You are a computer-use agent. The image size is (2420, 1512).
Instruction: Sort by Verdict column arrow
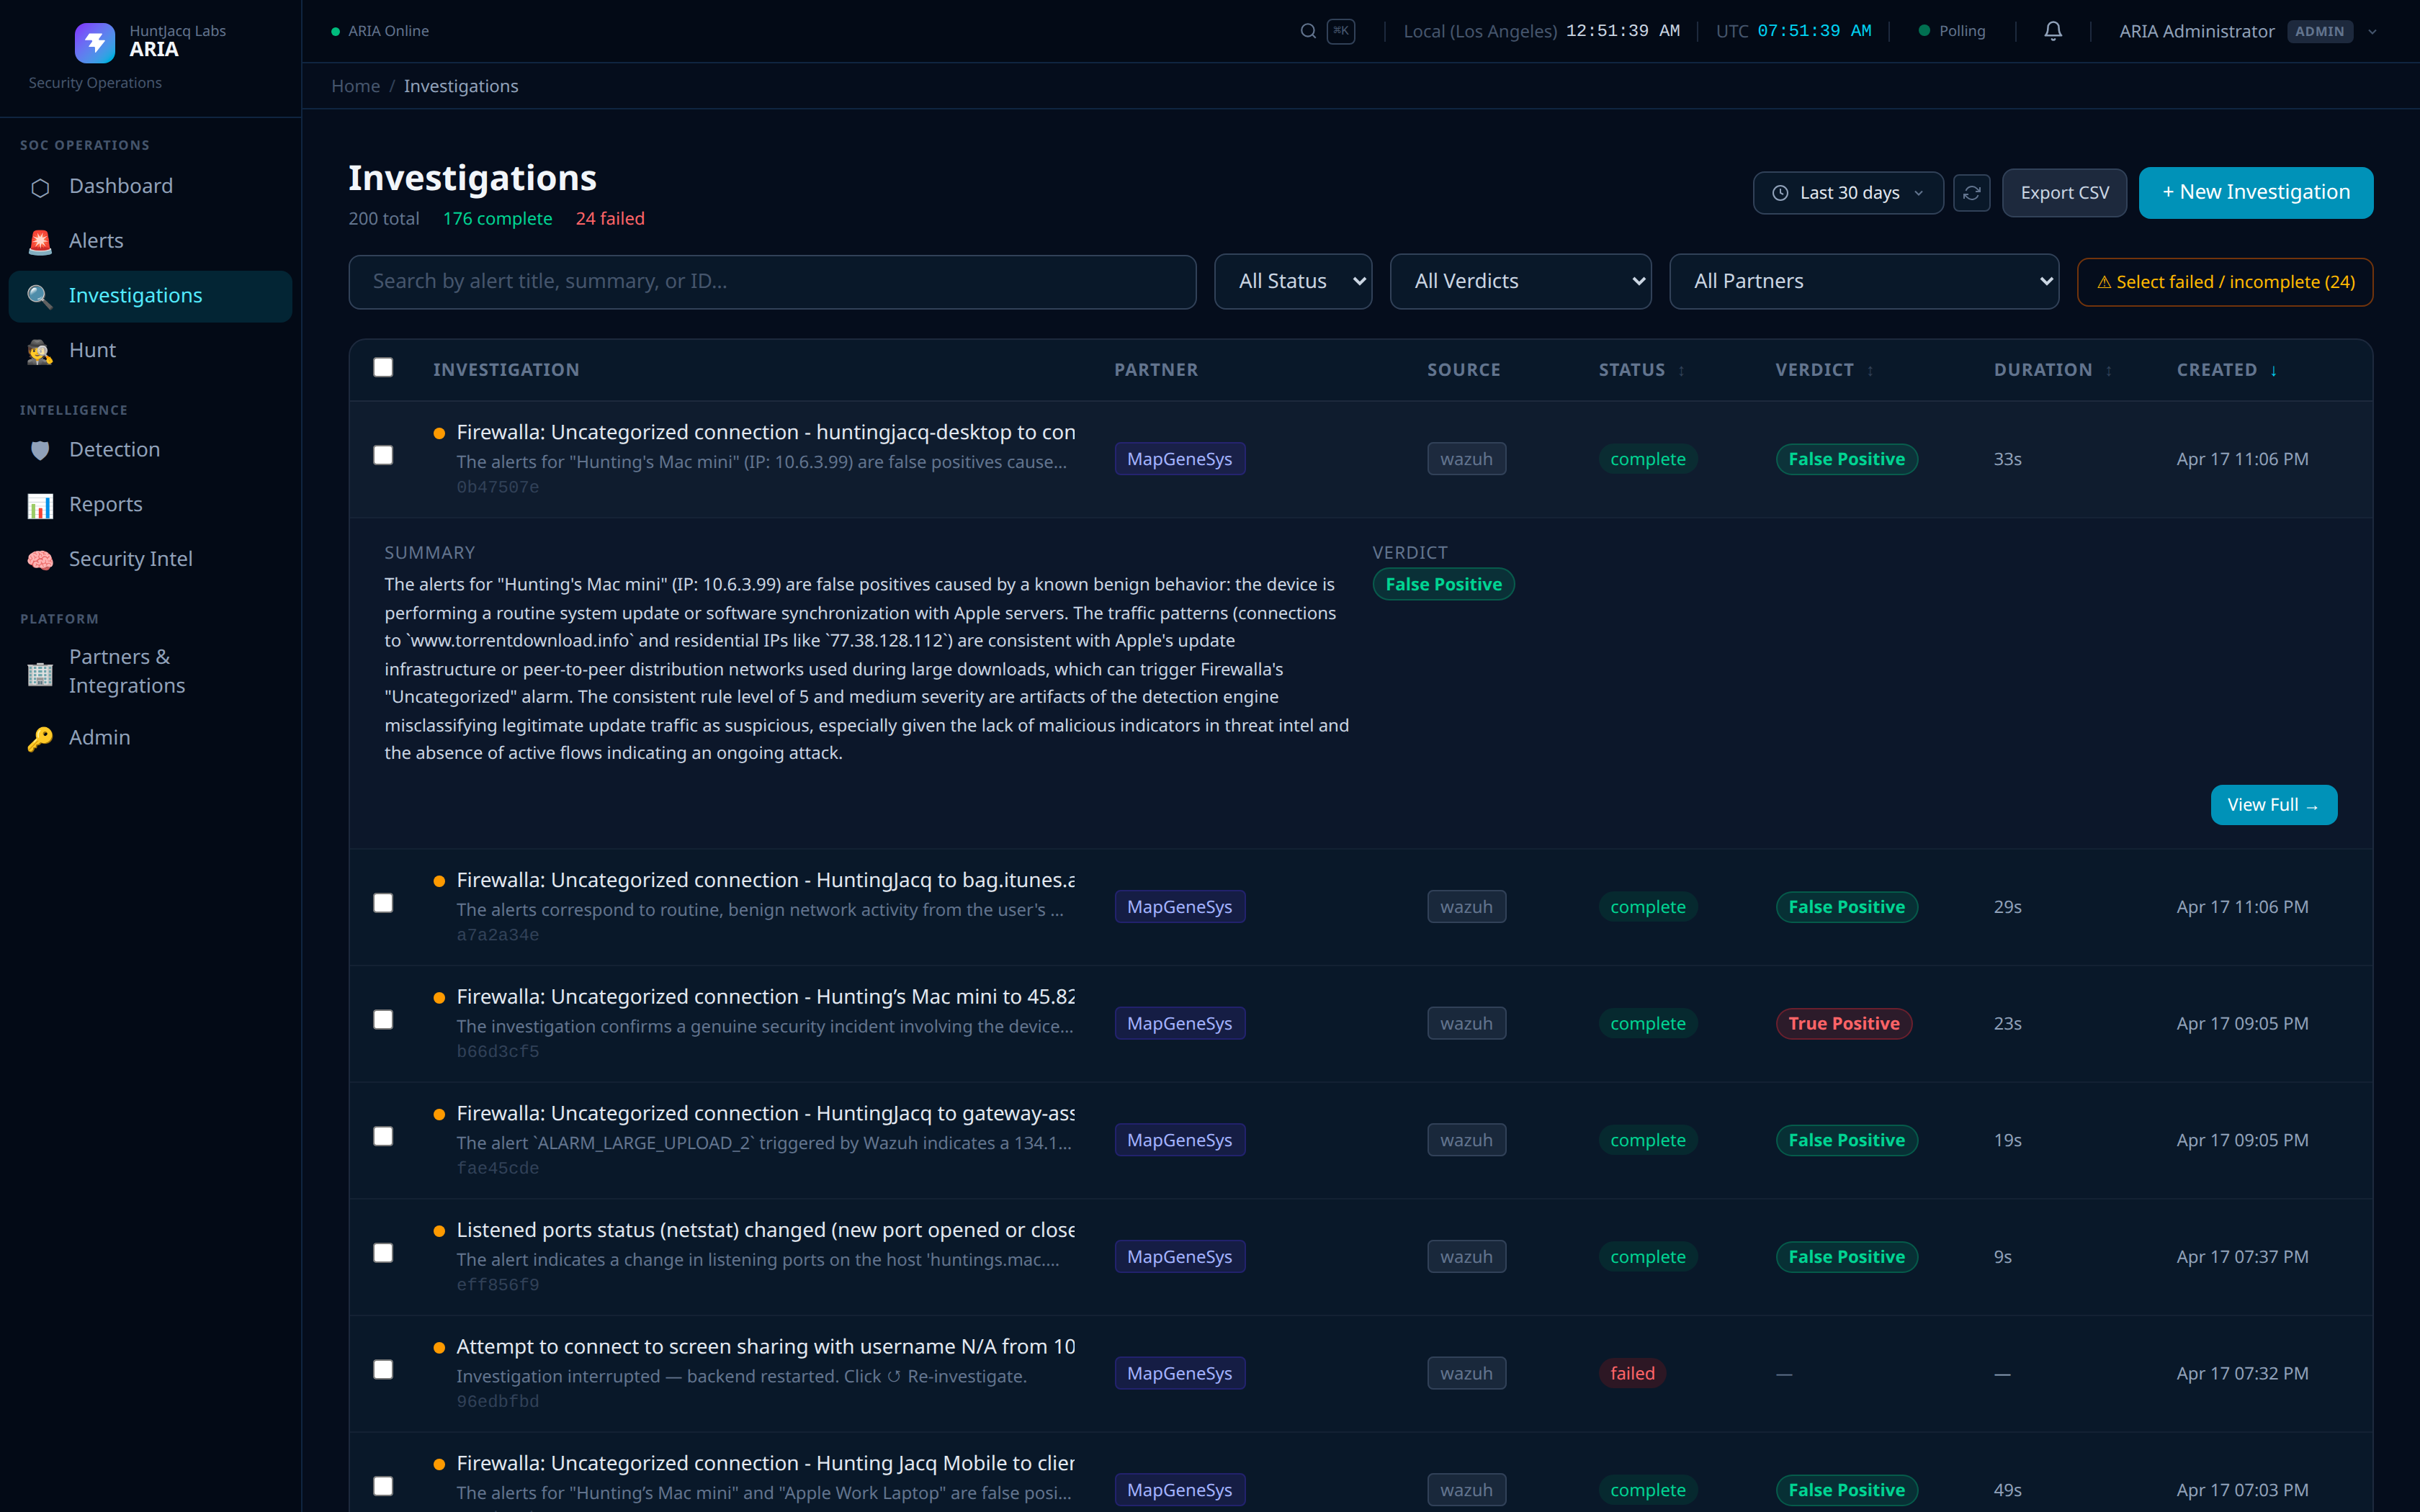1870,371
